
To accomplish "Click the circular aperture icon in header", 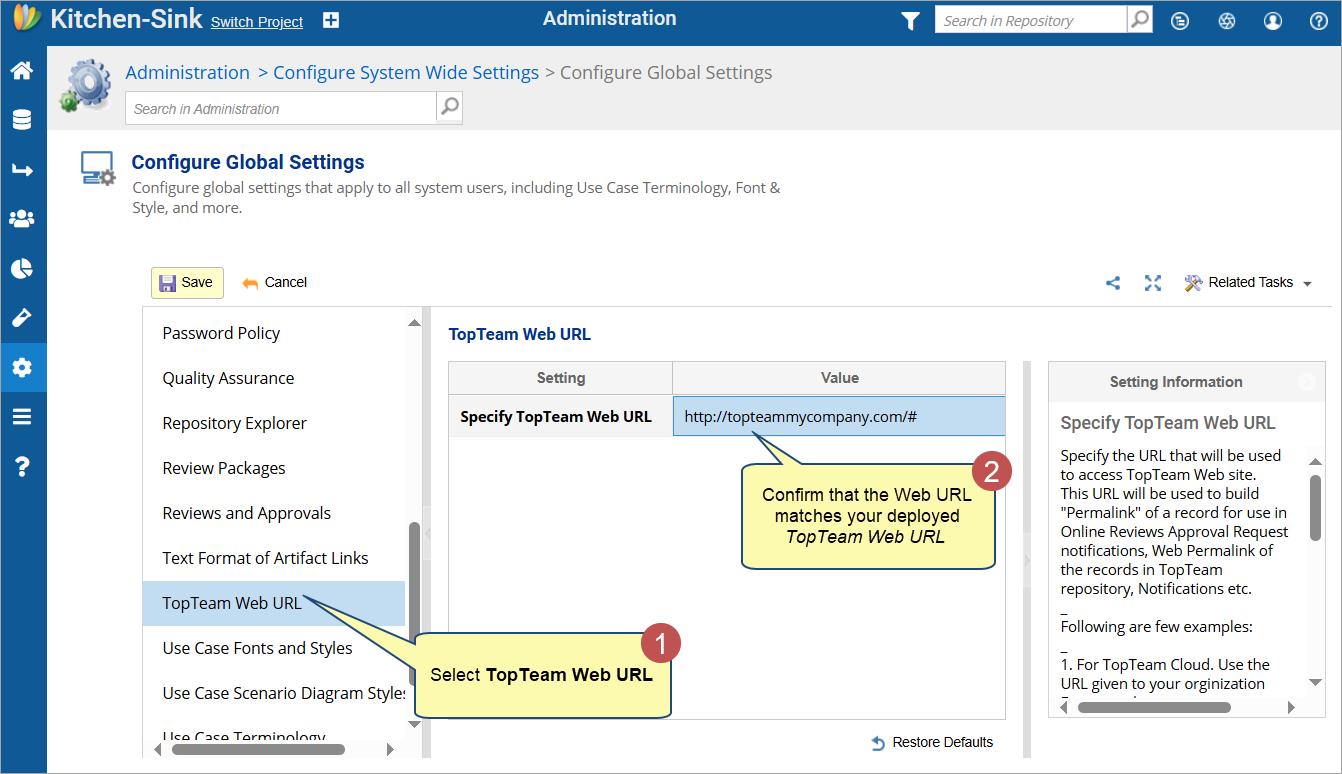I will [1227, 21].
